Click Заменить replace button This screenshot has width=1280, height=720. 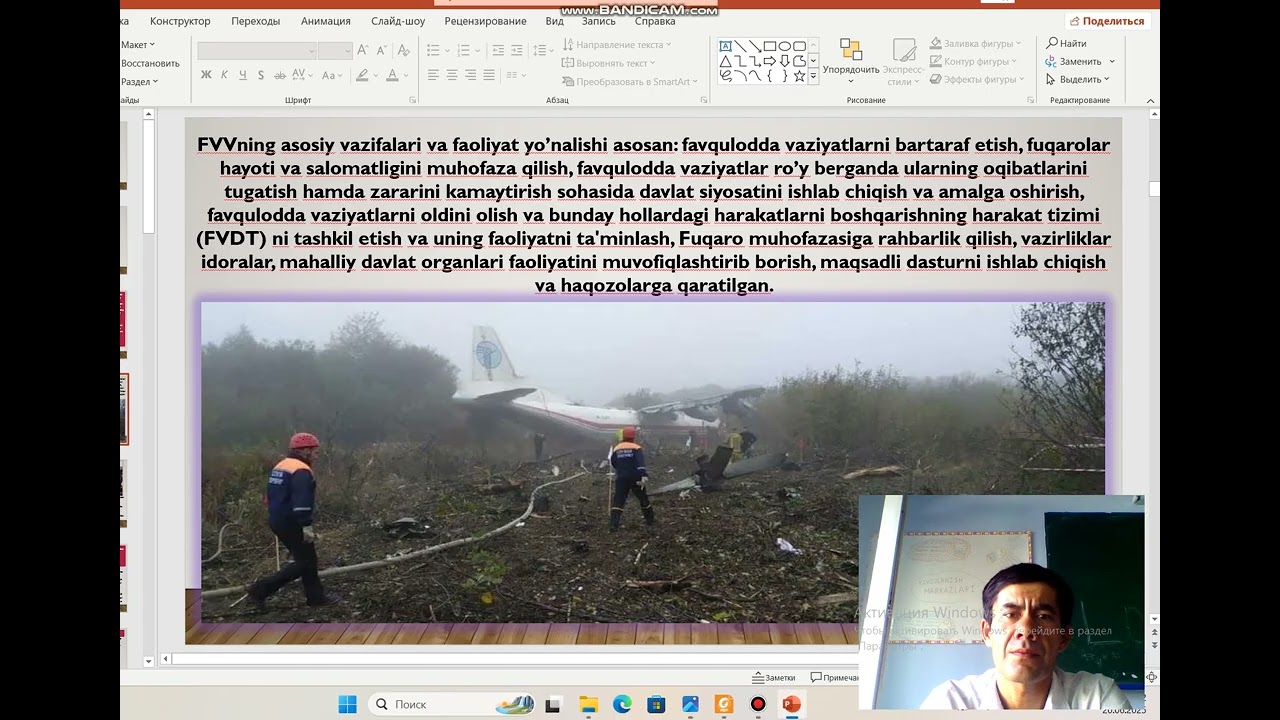pos(1080,62)
